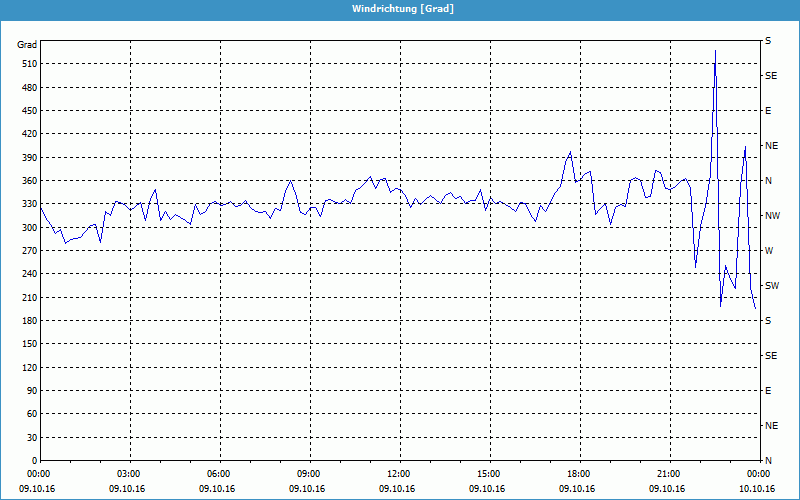Click the 21:00 time marker
Screen dimensions: 800x500
669,474
